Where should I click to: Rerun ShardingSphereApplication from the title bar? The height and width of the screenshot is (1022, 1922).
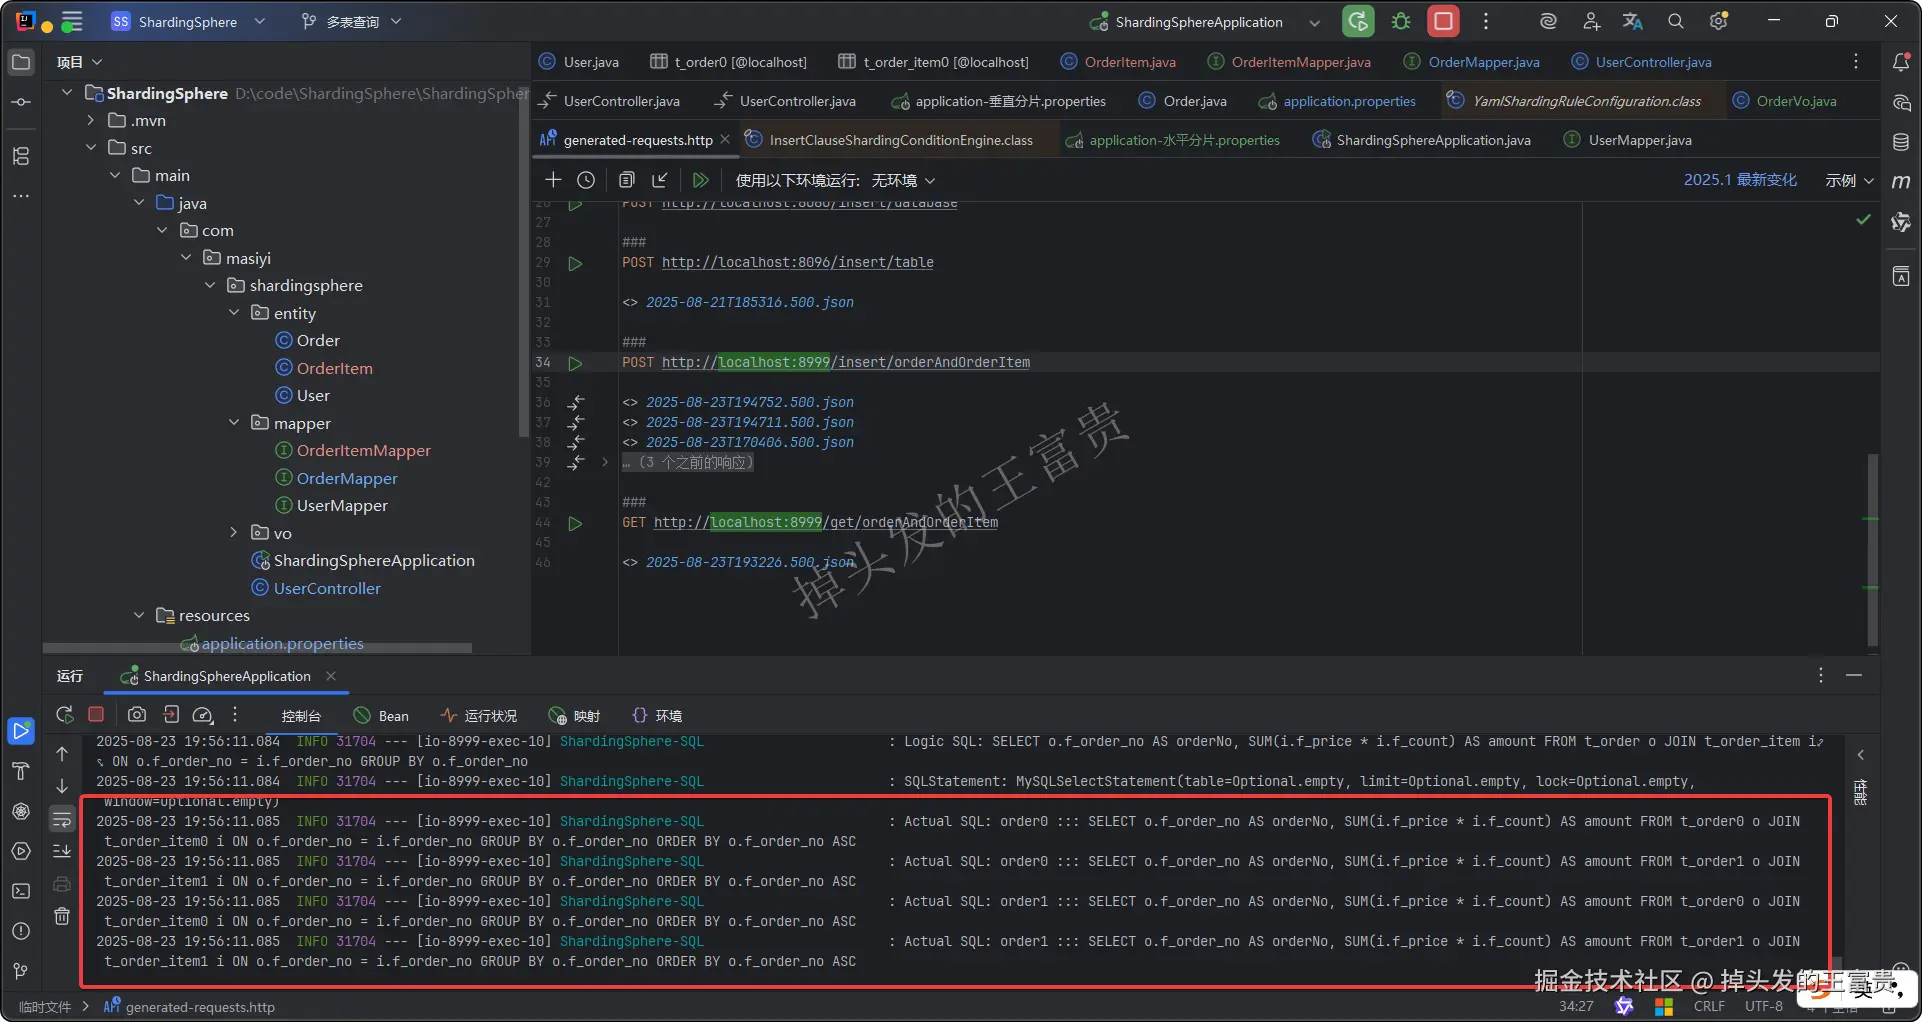point(1358,21)
